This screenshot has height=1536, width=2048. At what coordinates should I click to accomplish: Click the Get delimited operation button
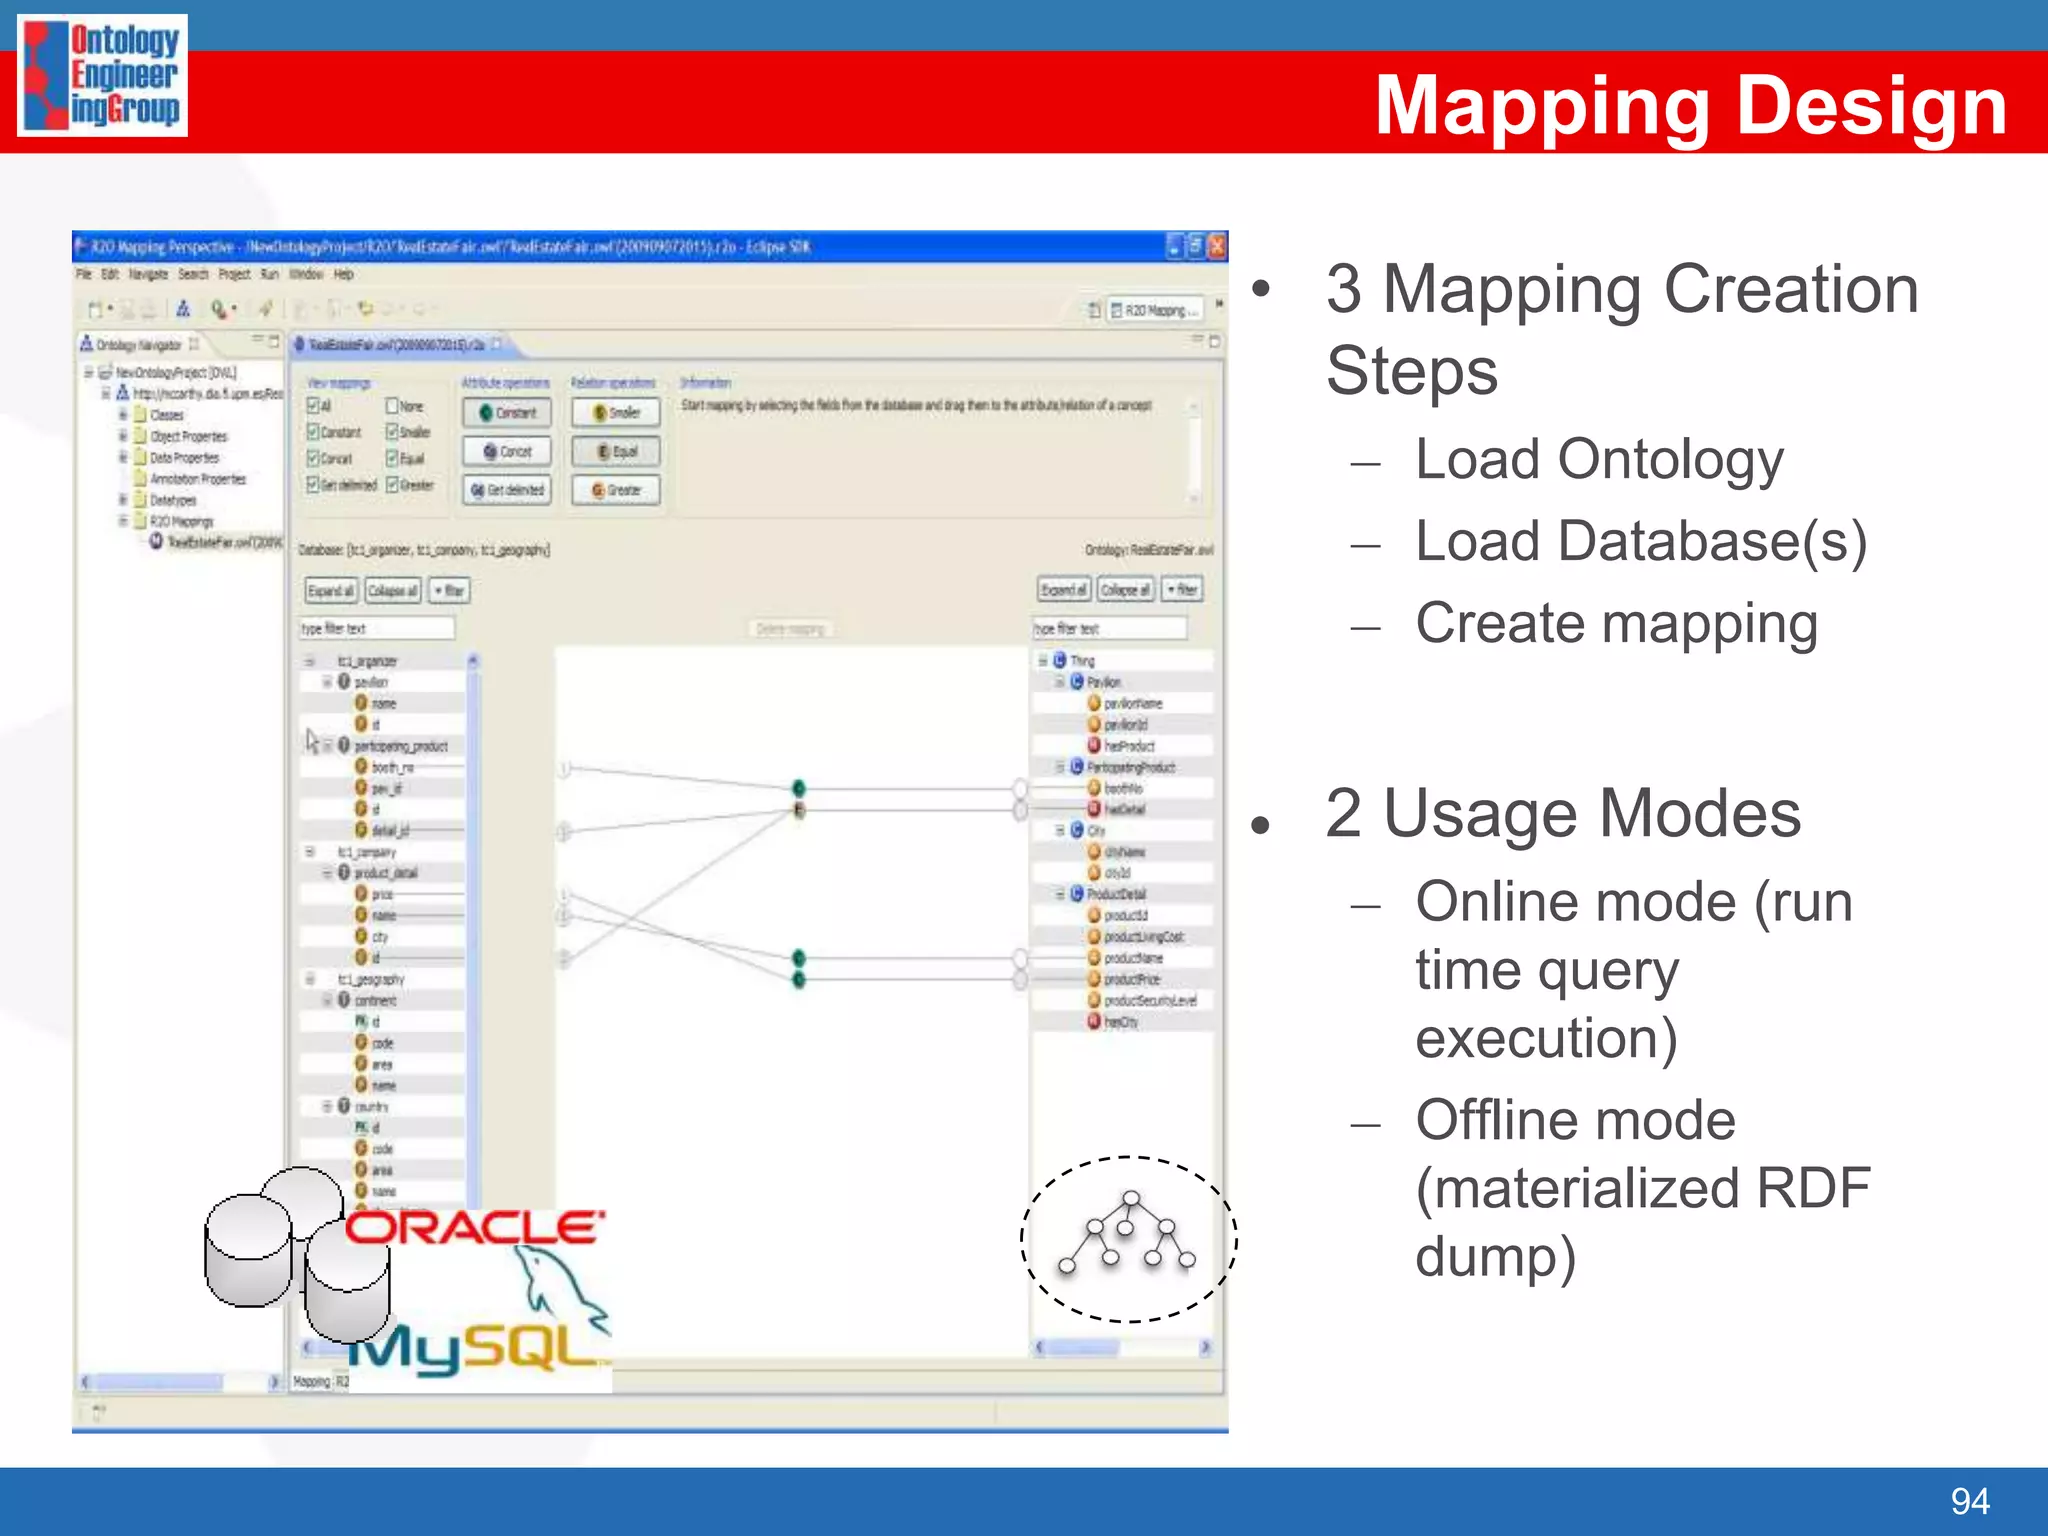coord(507,490)
